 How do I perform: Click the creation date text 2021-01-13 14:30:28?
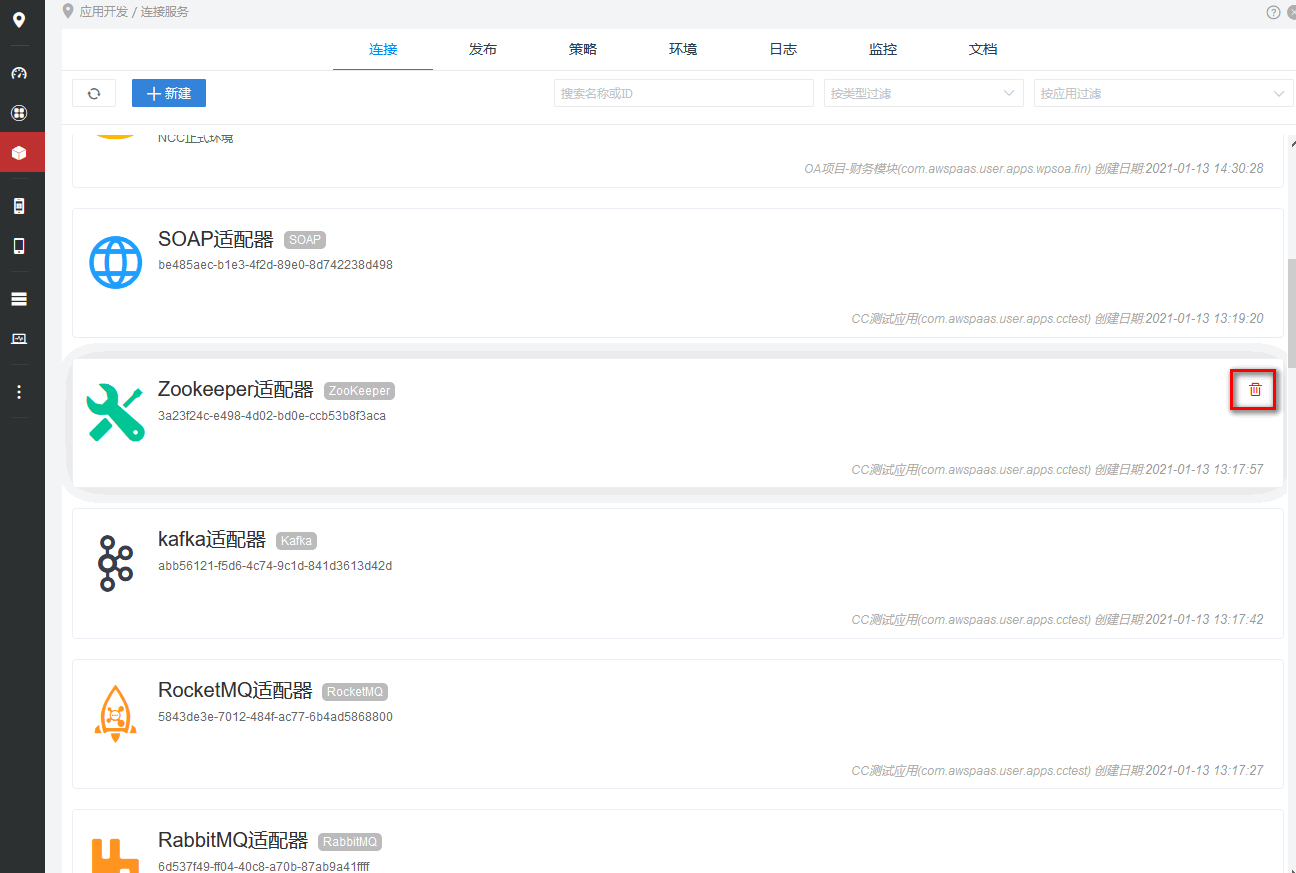1204,169
